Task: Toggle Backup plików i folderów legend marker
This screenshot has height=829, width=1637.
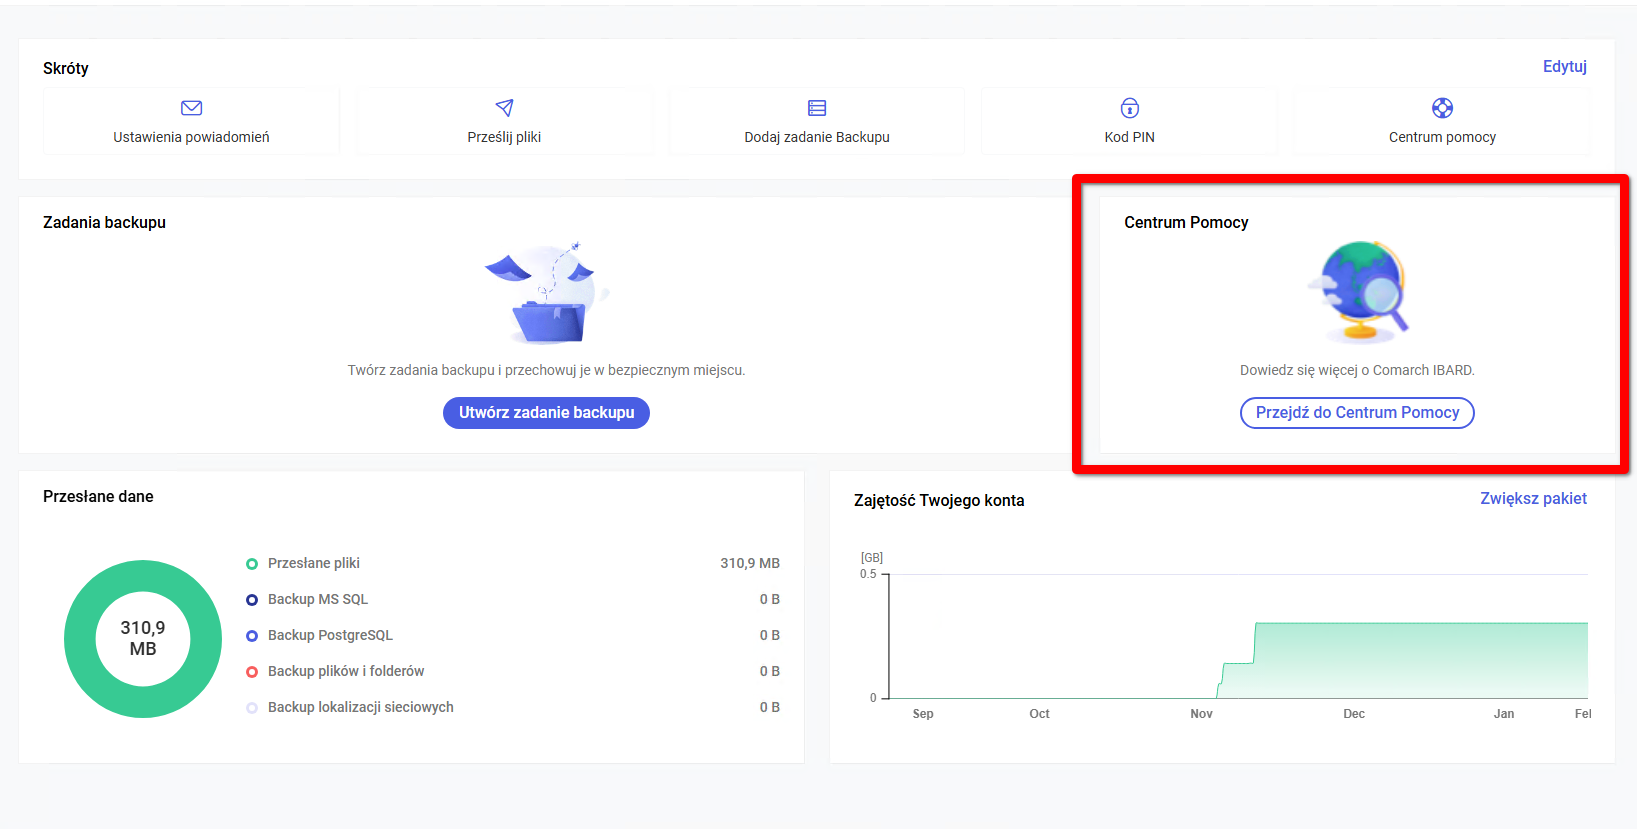Action: click(252, 672)
